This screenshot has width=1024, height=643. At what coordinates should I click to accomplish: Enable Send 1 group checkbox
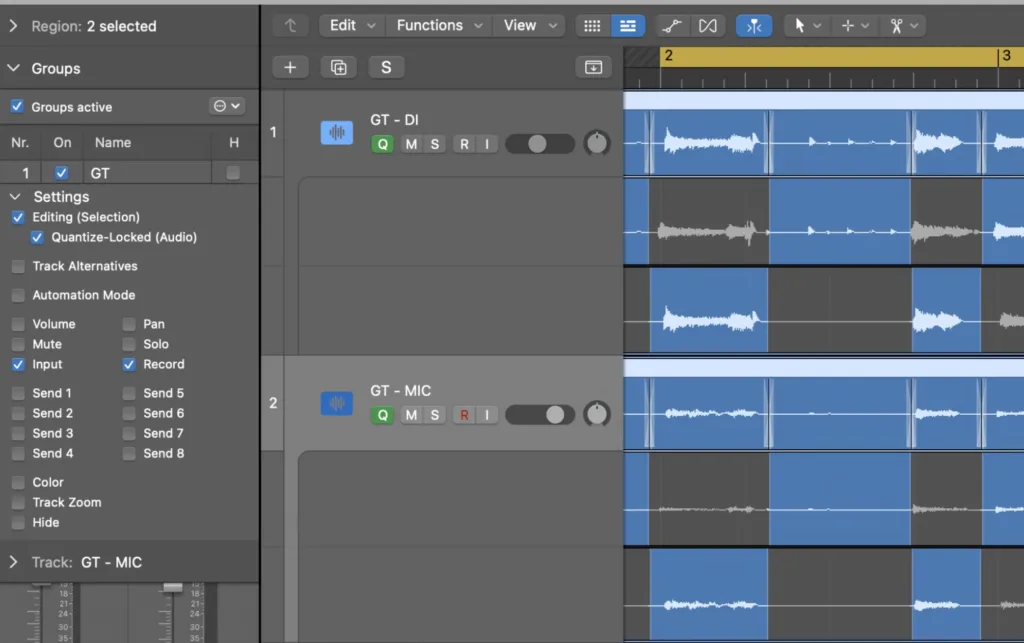coord(18,393)
